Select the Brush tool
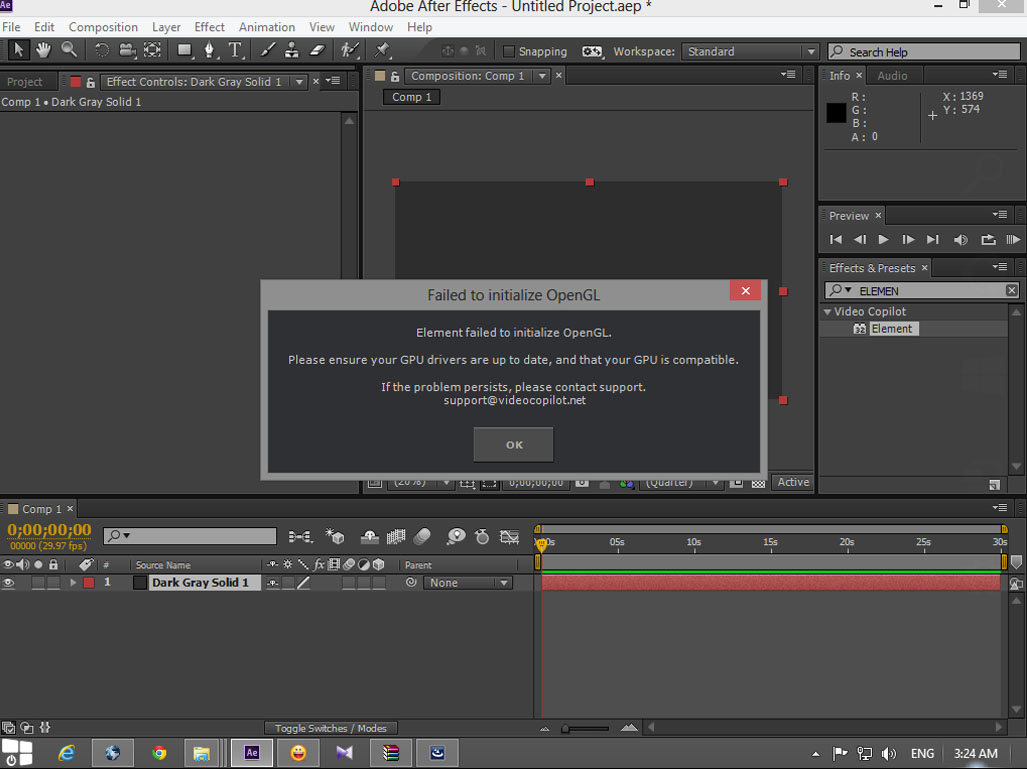The width and height of the screenshot is (1027, 769). (267, 50)
